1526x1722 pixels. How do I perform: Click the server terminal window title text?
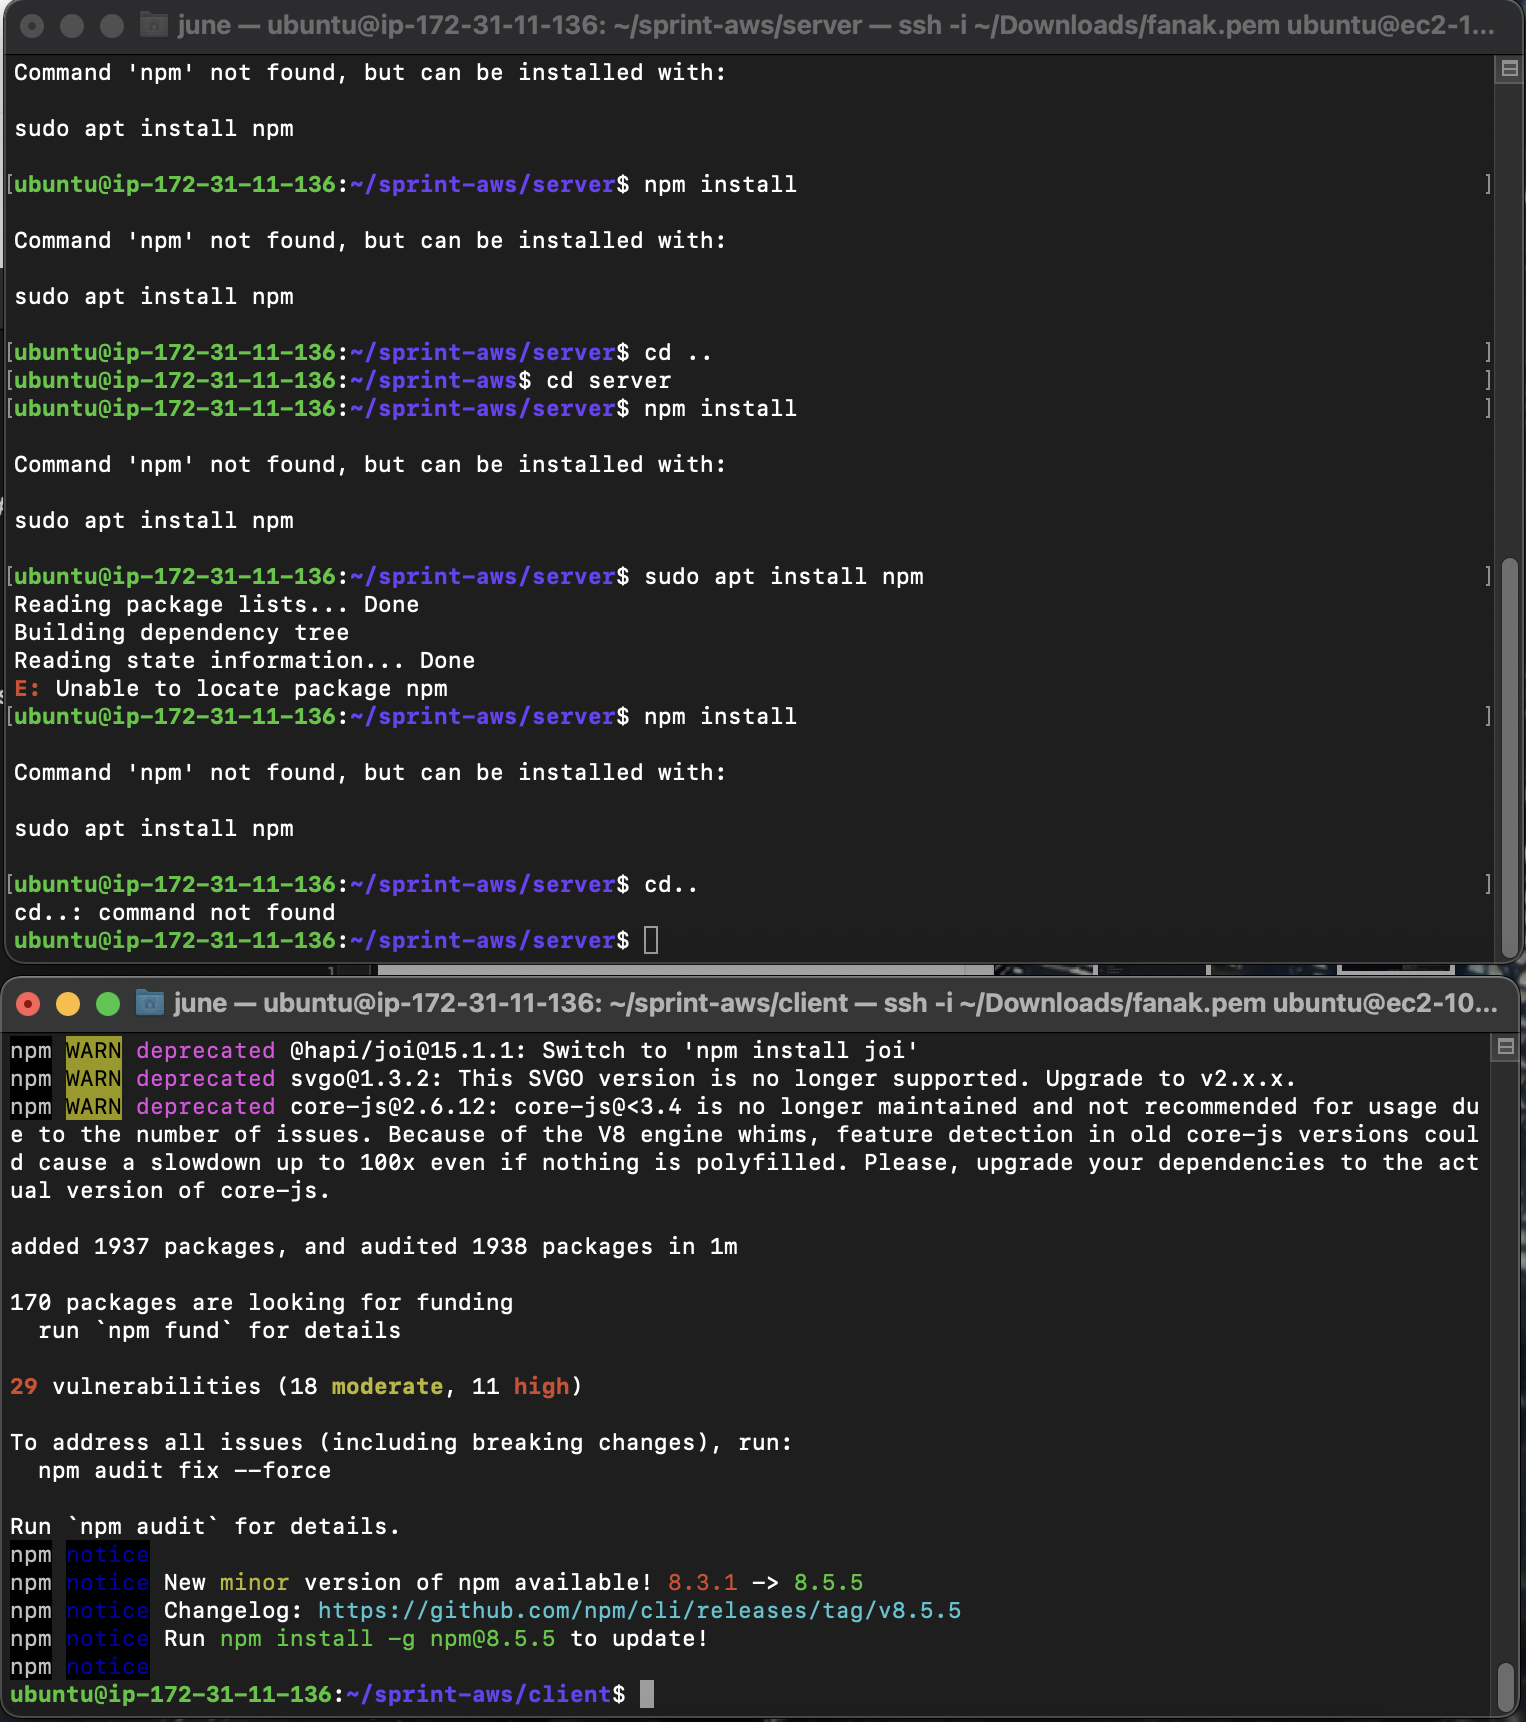click(x=836, y=25)
